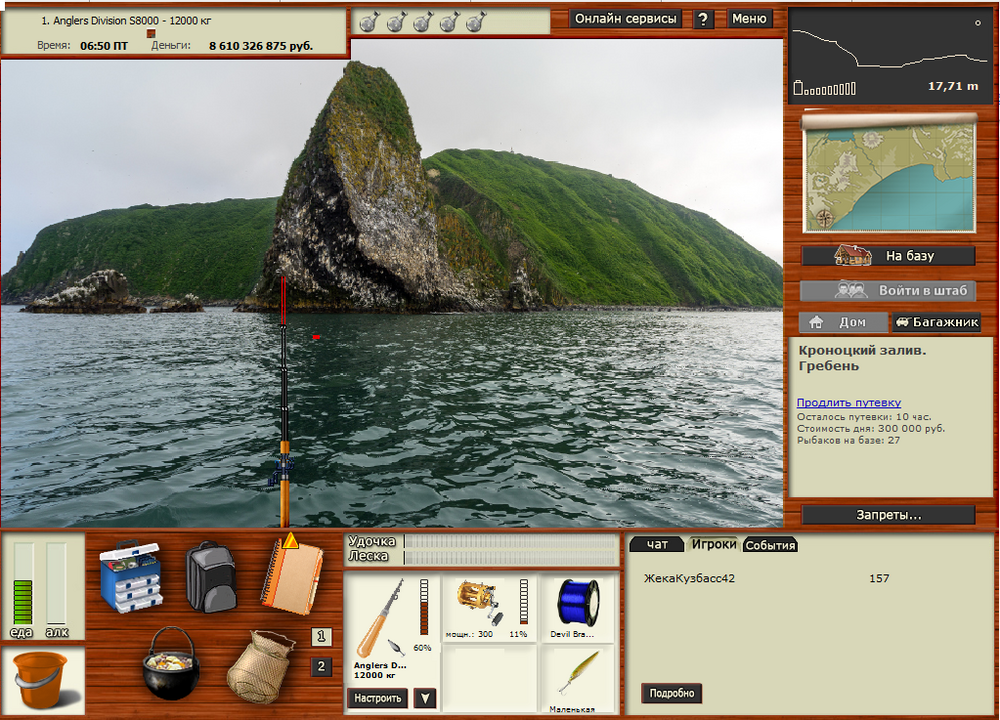Open the backpack inventory
Screen dimensions: 1000x720
(211, 576)
